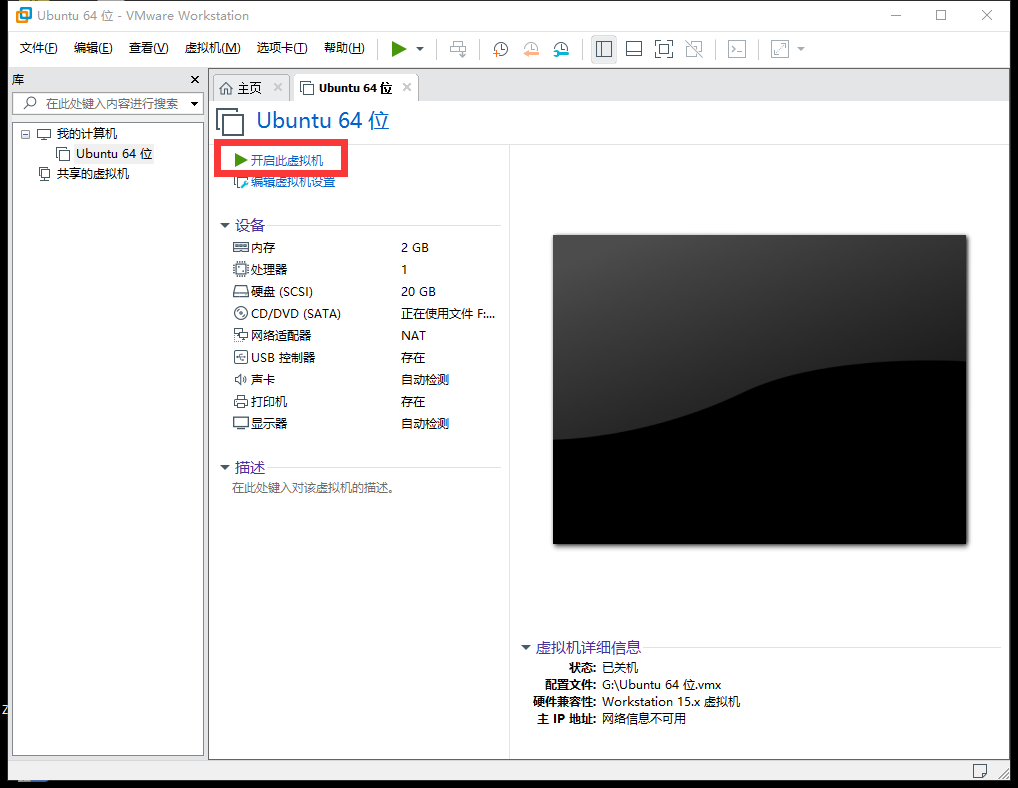Select Ubuntu 64 位 in library tree

click(114, 154)
